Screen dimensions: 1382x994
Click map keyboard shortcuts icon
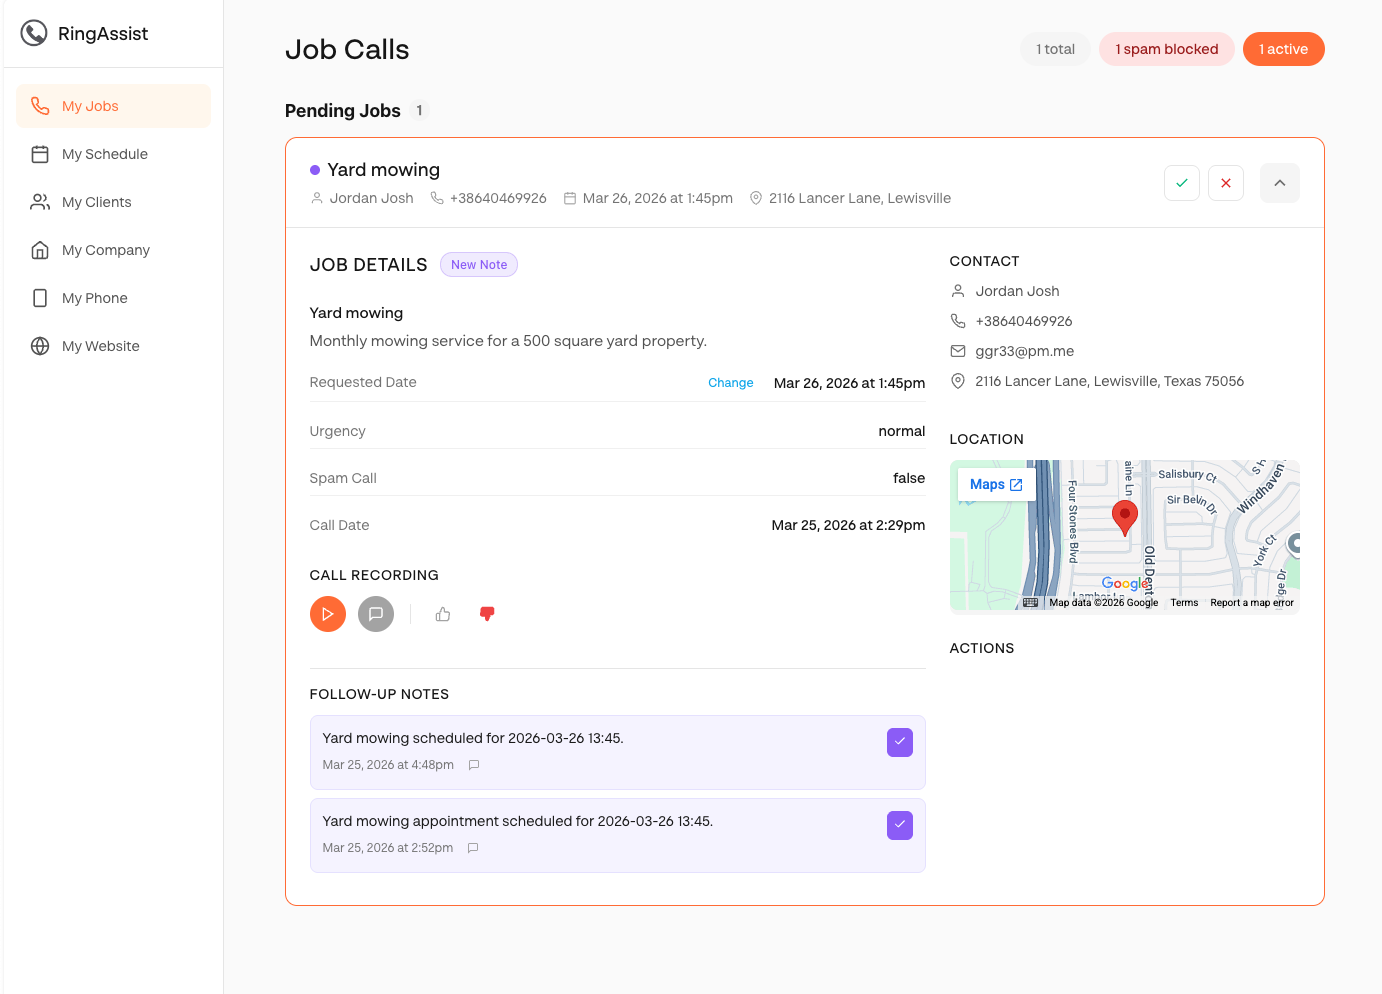pos(1031,603)
